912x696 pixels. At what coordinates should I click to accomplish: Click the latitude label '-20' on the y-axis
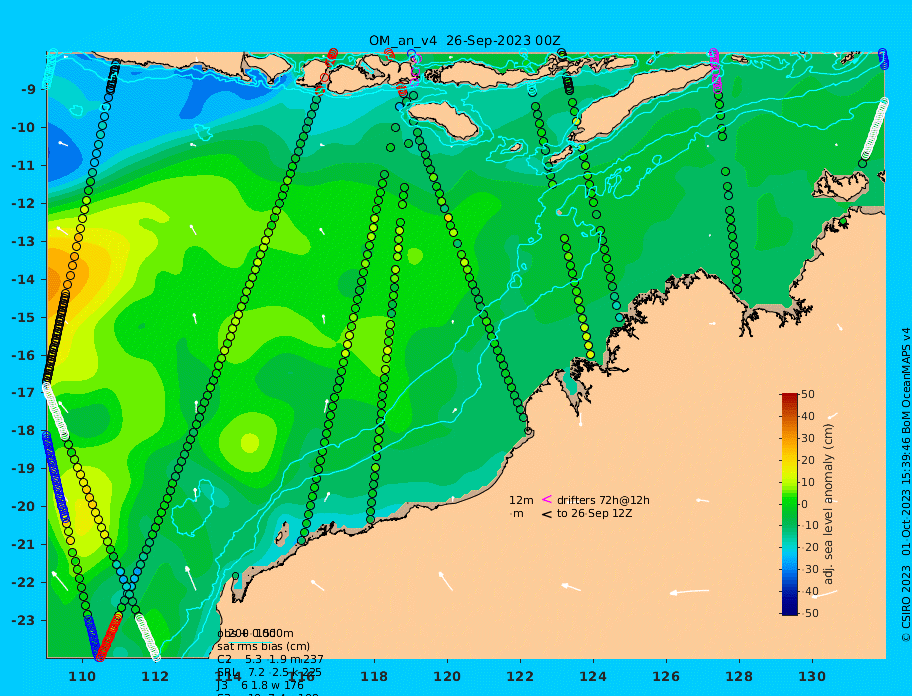point(23,506)
